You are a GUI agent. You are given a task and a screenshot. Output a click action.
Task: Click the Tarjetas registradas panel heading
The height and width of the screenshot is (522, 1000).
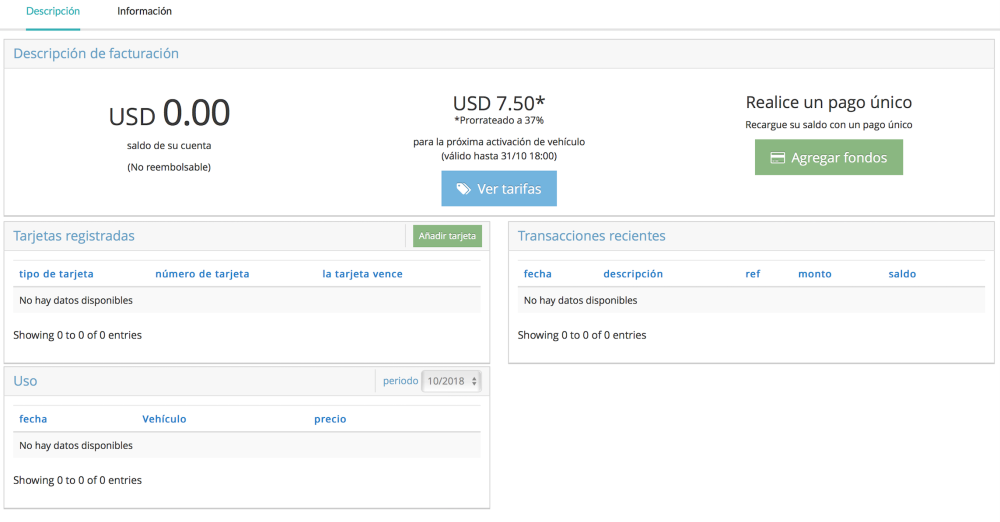(x=74, y=236)
